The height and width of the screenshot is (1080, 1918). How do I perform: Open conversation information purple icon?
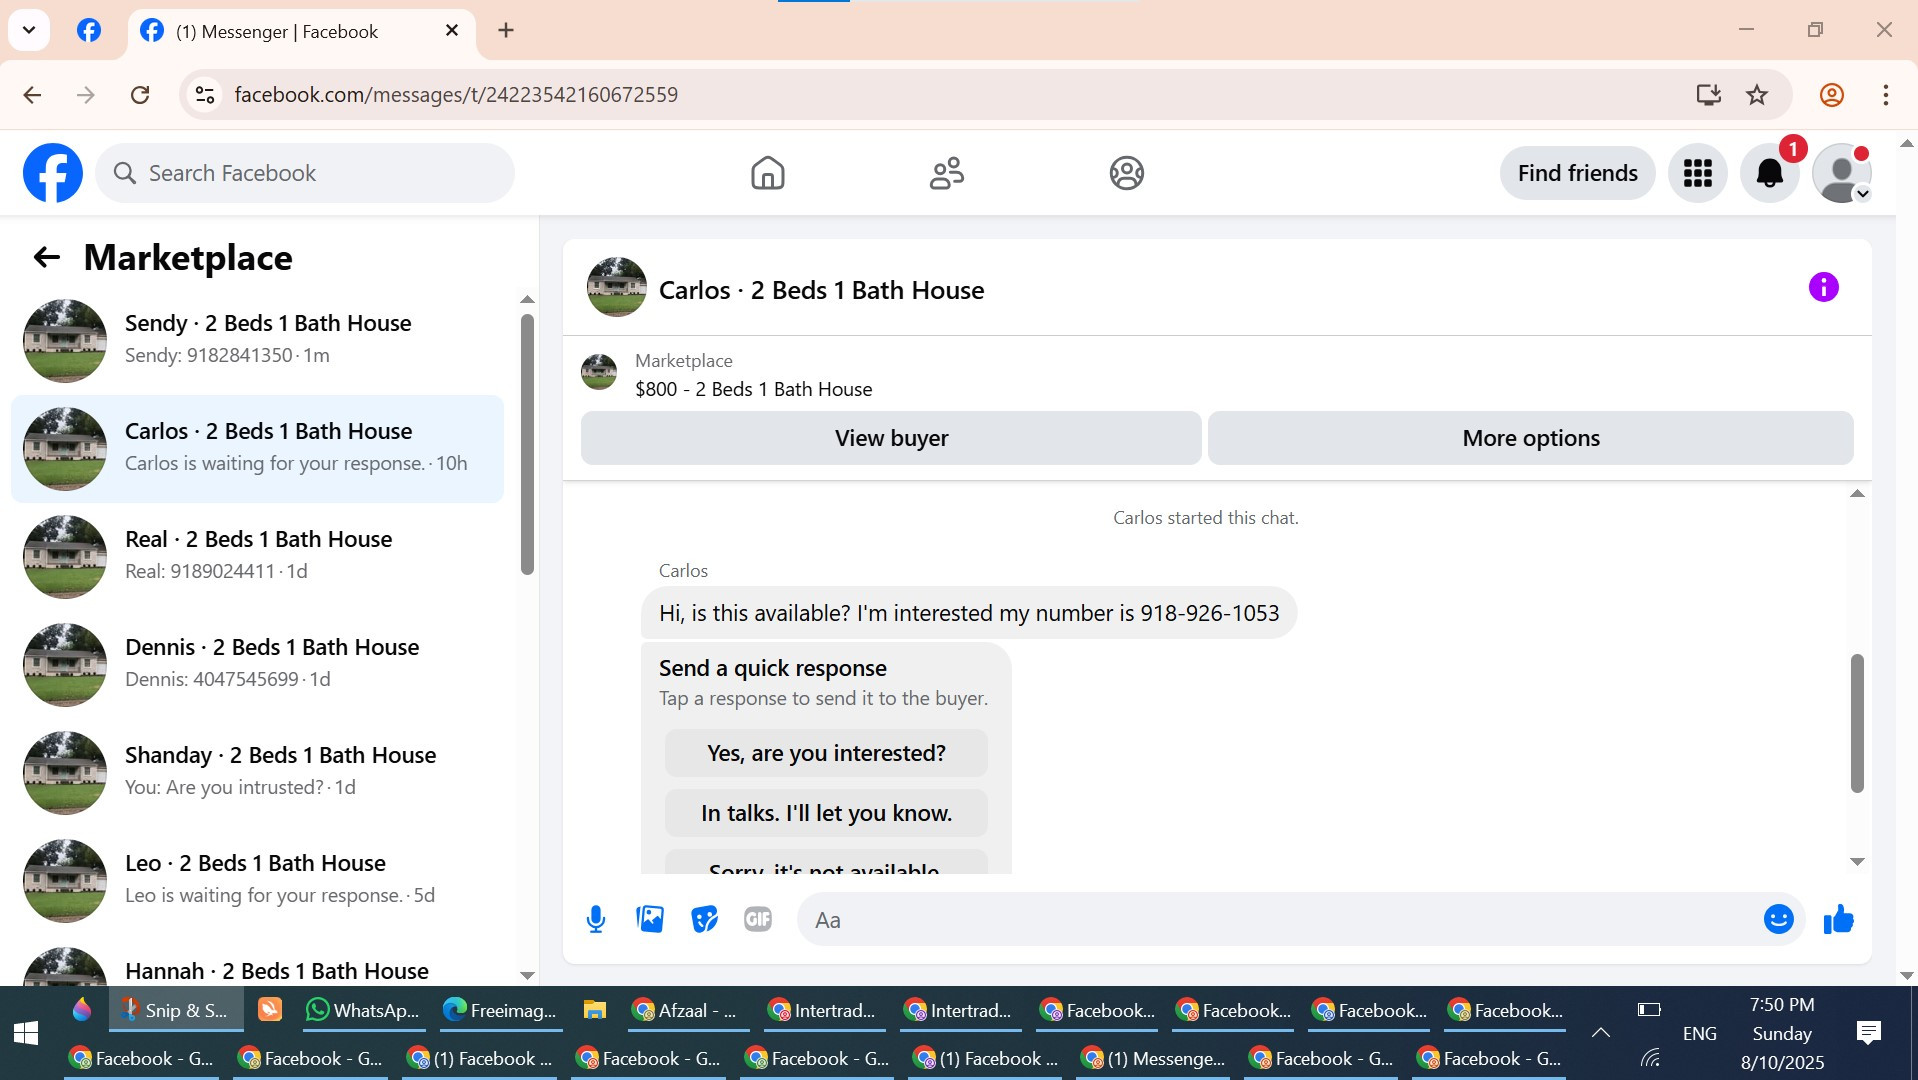pyautogui.click(x=1823, y=288)
